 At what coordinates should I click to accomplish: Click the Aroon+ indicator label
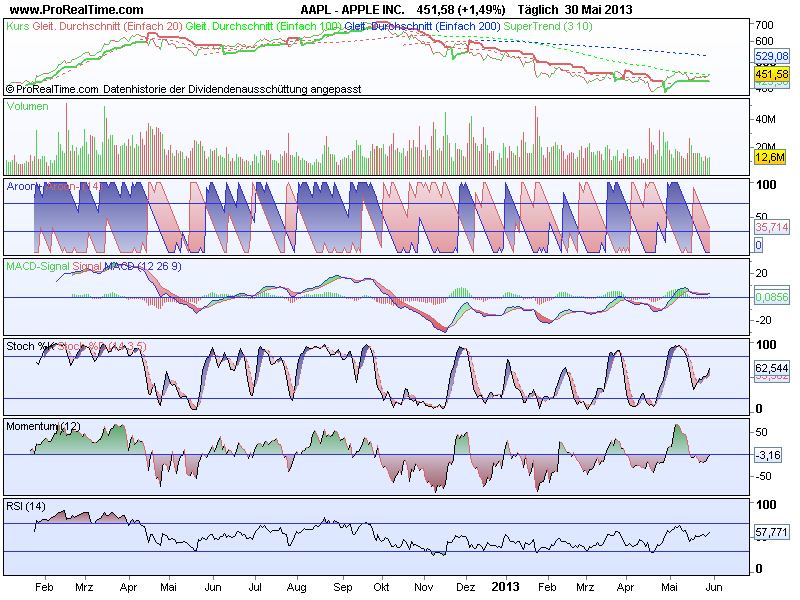[x=24, y=186]
